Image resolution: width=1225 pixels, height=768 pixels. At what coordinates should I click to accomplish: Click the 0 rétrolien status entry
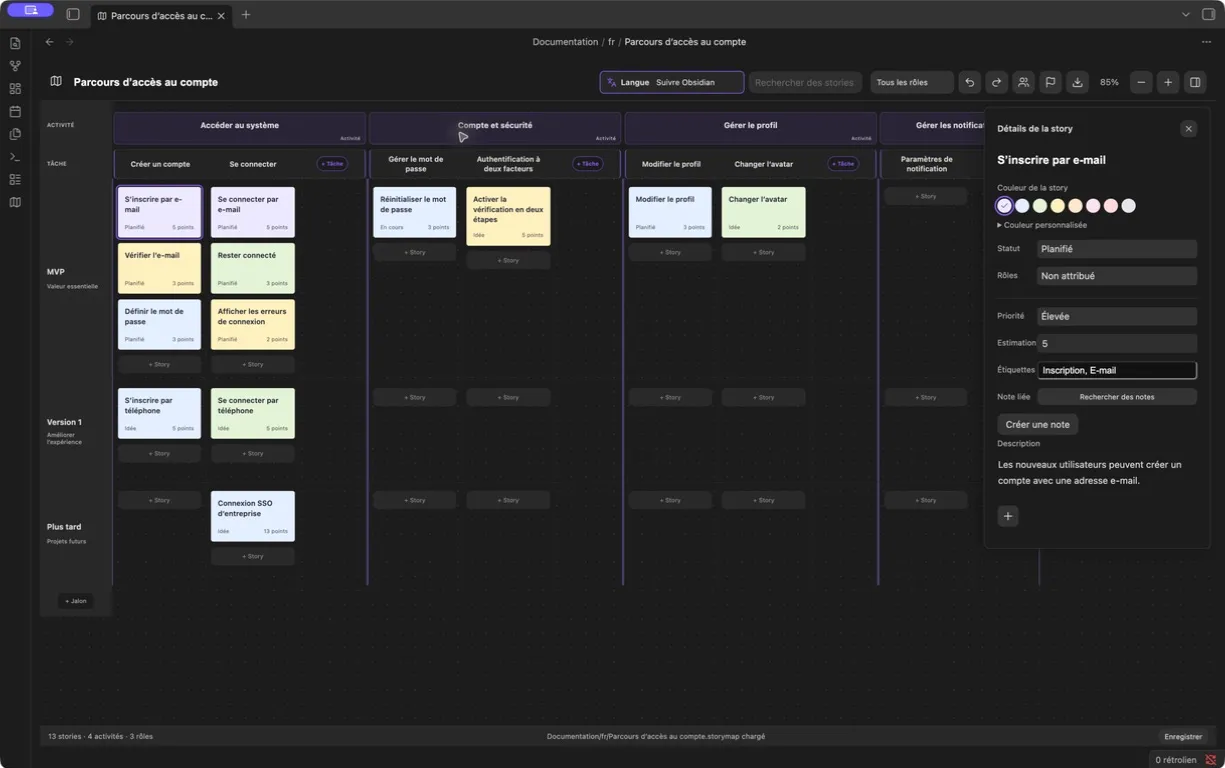[x=1176, y=760]
